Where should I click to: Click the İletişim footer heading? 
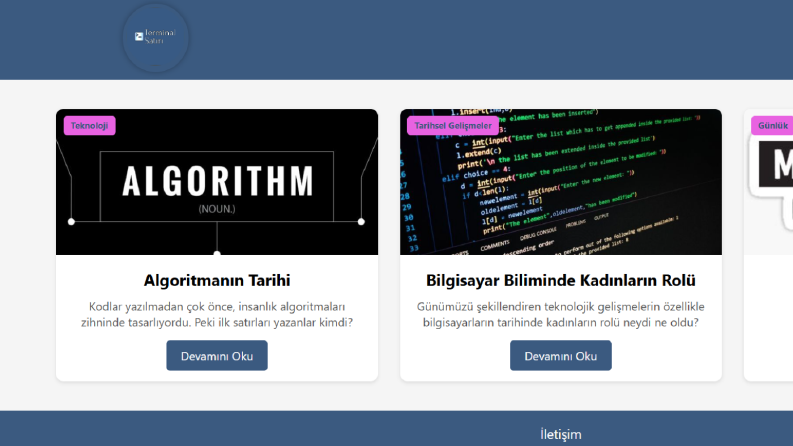(x=561, y=434)
